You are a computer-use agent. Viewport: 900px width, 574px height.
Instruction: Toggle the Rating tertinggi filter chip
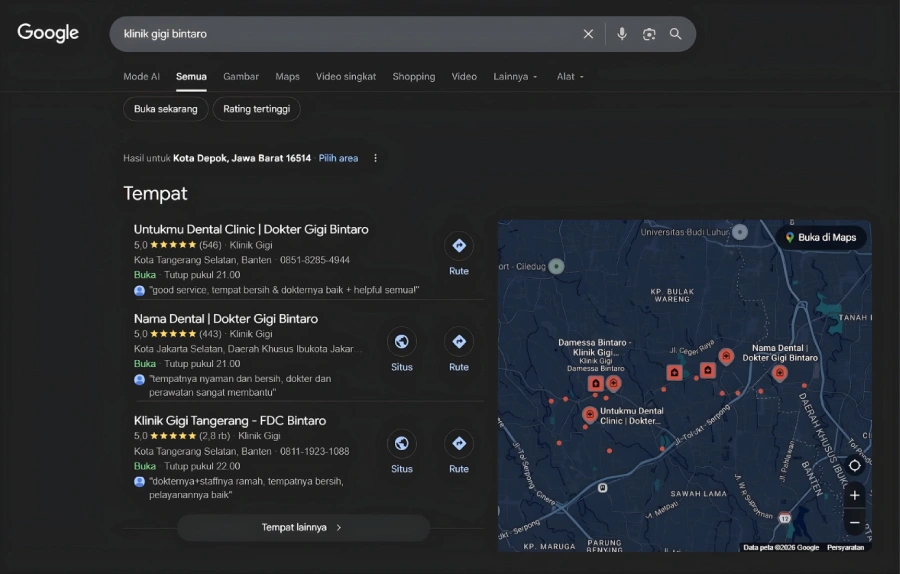(257, 109)
